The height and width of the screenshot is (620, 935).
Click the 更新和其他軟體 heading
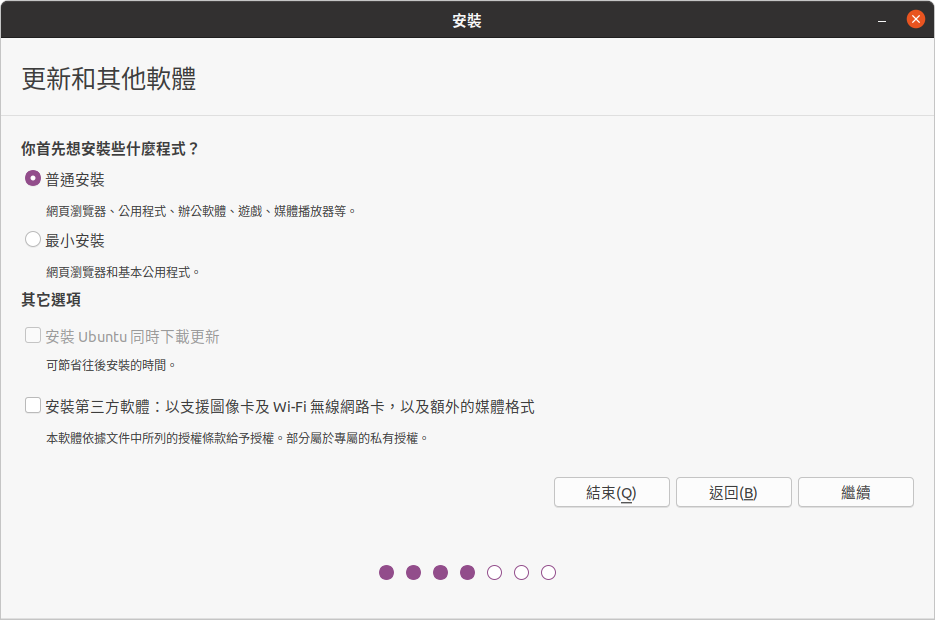click(x=109, y=79)
